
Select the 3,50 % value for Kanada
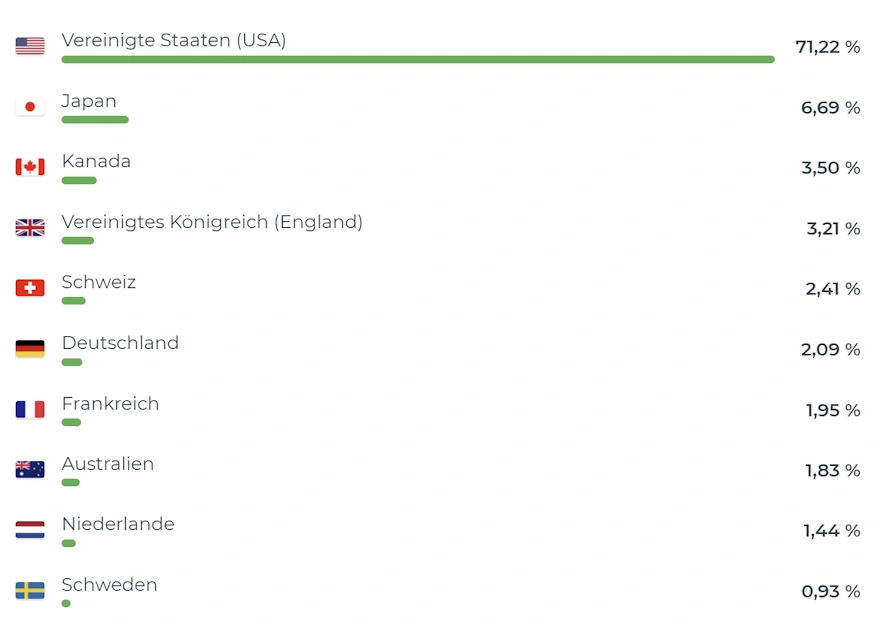point(830,168)
